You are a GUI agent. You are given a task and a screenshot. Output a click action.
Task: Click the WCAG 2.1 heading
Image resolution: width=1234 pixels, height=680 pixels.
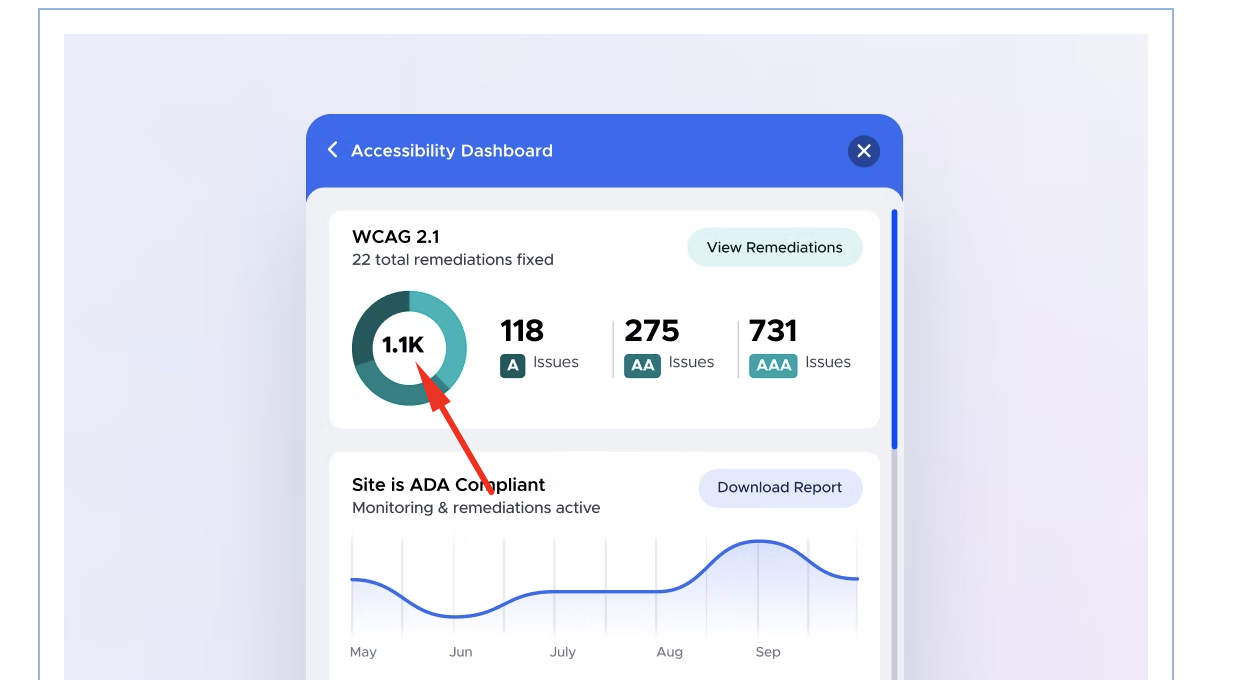[396, 237]
